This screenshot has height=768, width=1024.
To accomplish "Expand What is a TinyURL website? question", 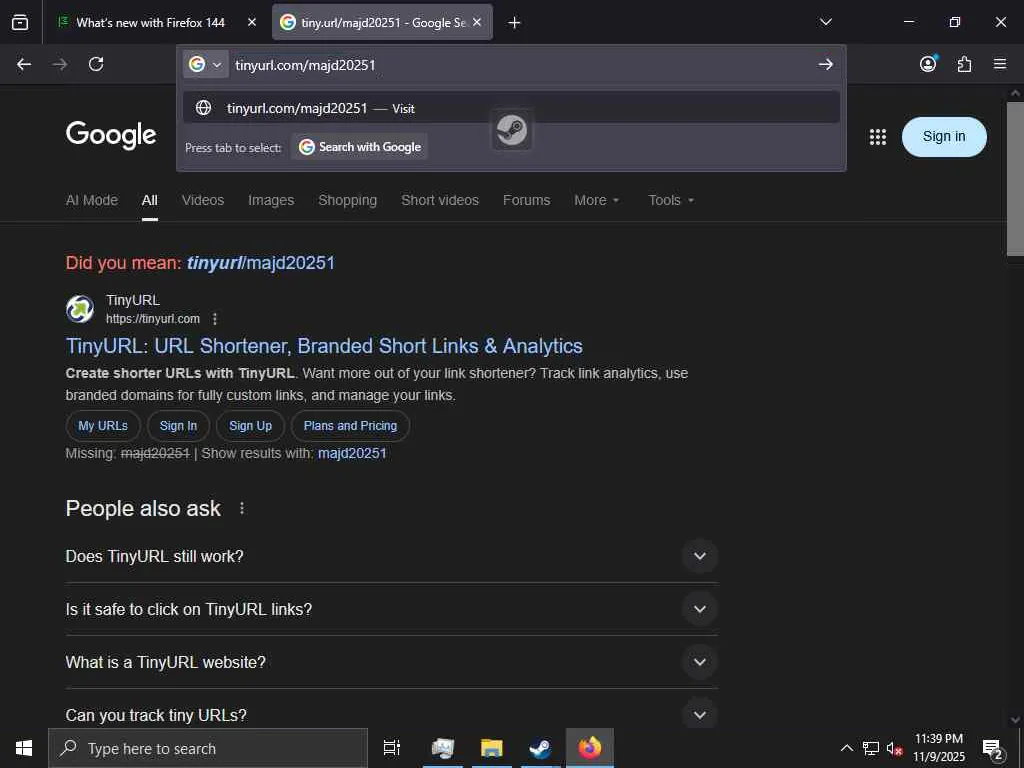I will coord(392,662).
